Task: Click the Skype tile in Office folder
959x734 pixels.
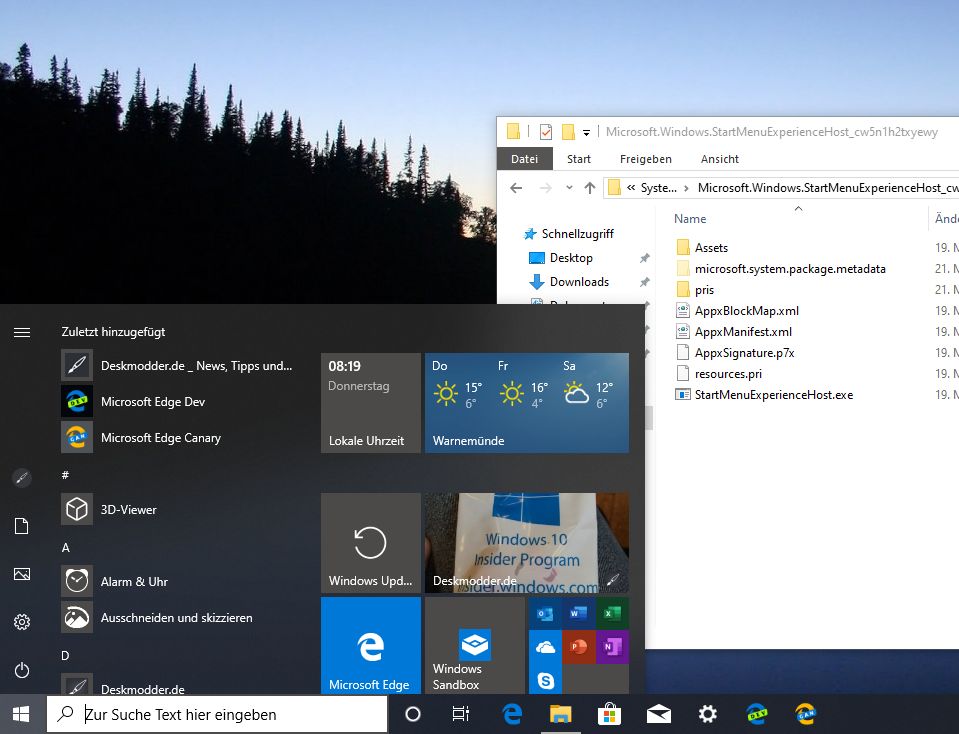Action: click(x=545, y=680)
